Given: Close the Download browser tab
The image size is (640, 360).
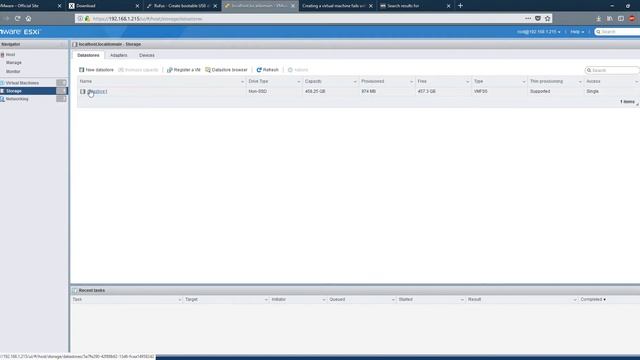Looking at the screenshot, I should pyautogui.click(x=137, y=6).
